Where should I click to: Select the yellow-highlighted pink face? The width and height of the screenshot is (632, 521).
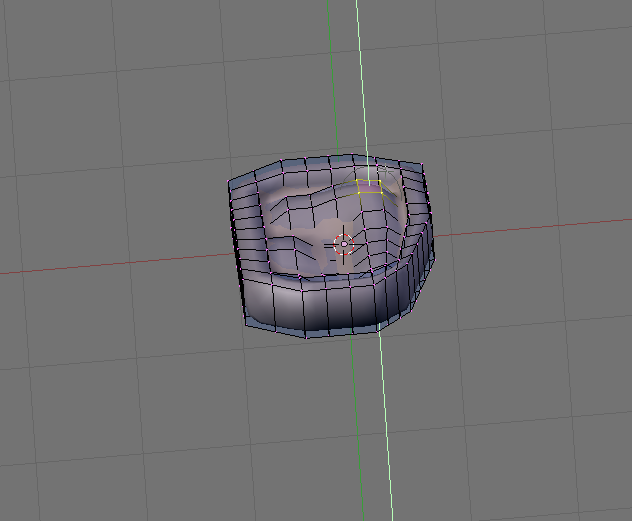pos(370,187)
